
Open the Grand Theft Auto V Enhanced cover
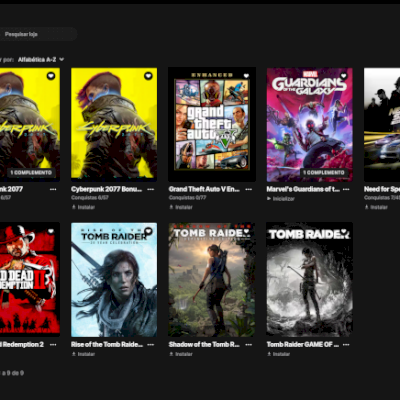212,124
